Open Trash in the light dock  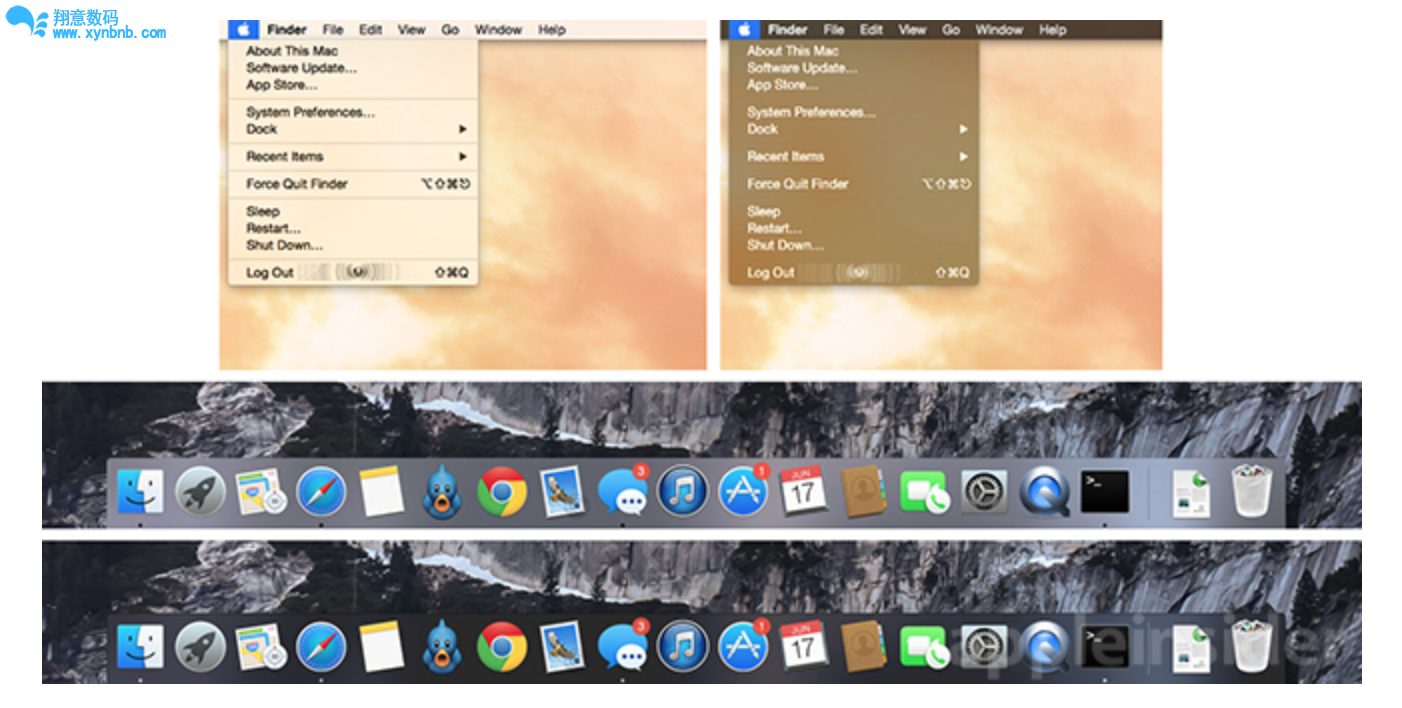click(x=1252, y=491)
